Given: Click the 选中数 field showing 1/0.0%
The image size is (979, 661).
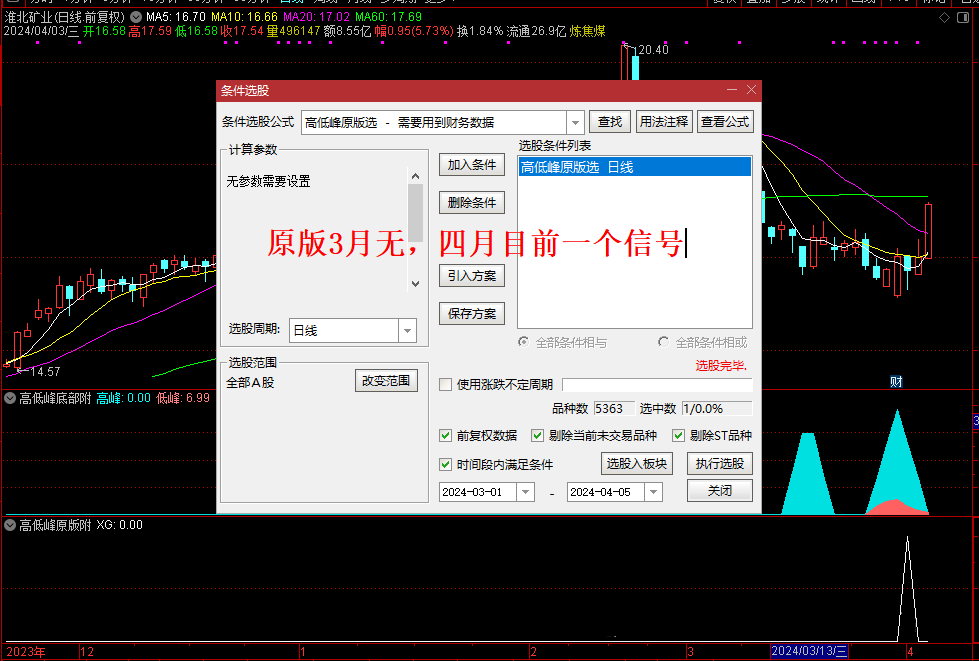Looking at the screenshot, I should [717, 409].
